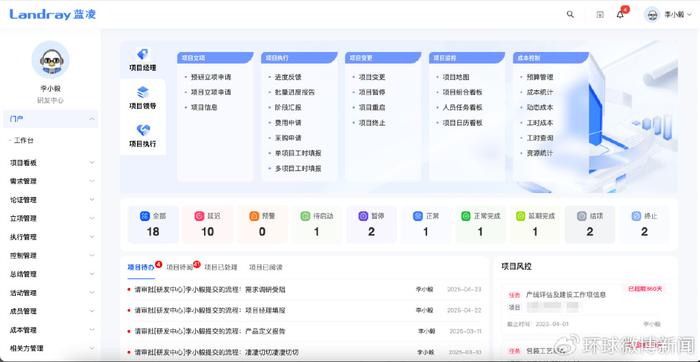
Task: Expand the 立项管理 sidebar menu
Action: point(92,219)
